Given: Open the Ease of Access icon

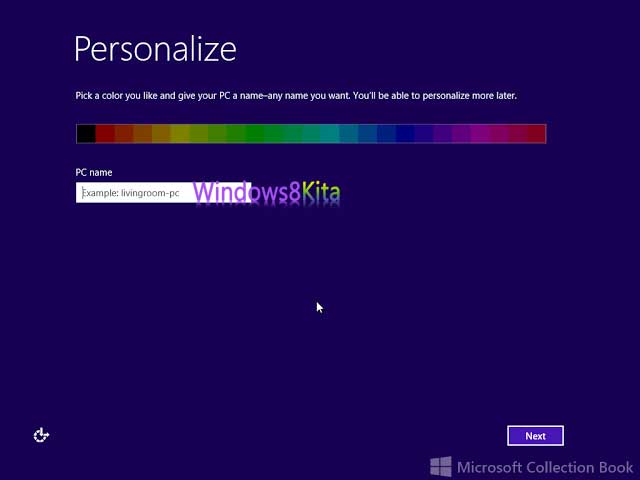Looking at the screenshot, I should pyautogui.click(x=41, y=435).
